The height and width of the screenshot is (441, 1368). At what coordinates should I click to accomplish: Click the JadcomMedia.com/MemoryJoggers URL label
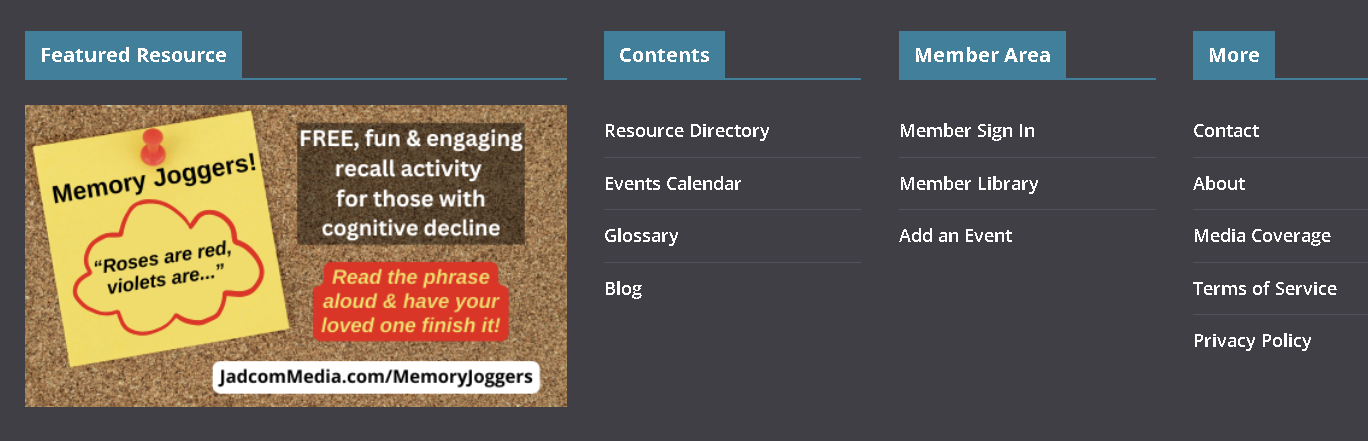(376, 377)
